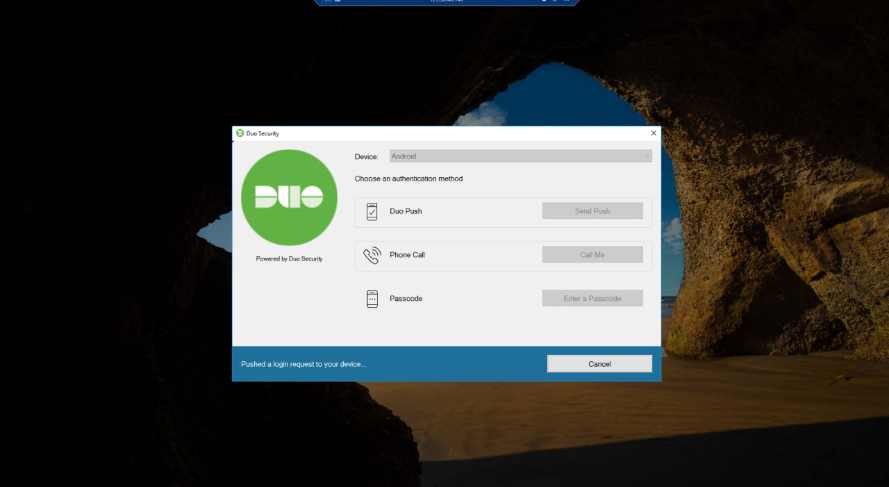Click the large green Duo logo

(x=289, y=197)
